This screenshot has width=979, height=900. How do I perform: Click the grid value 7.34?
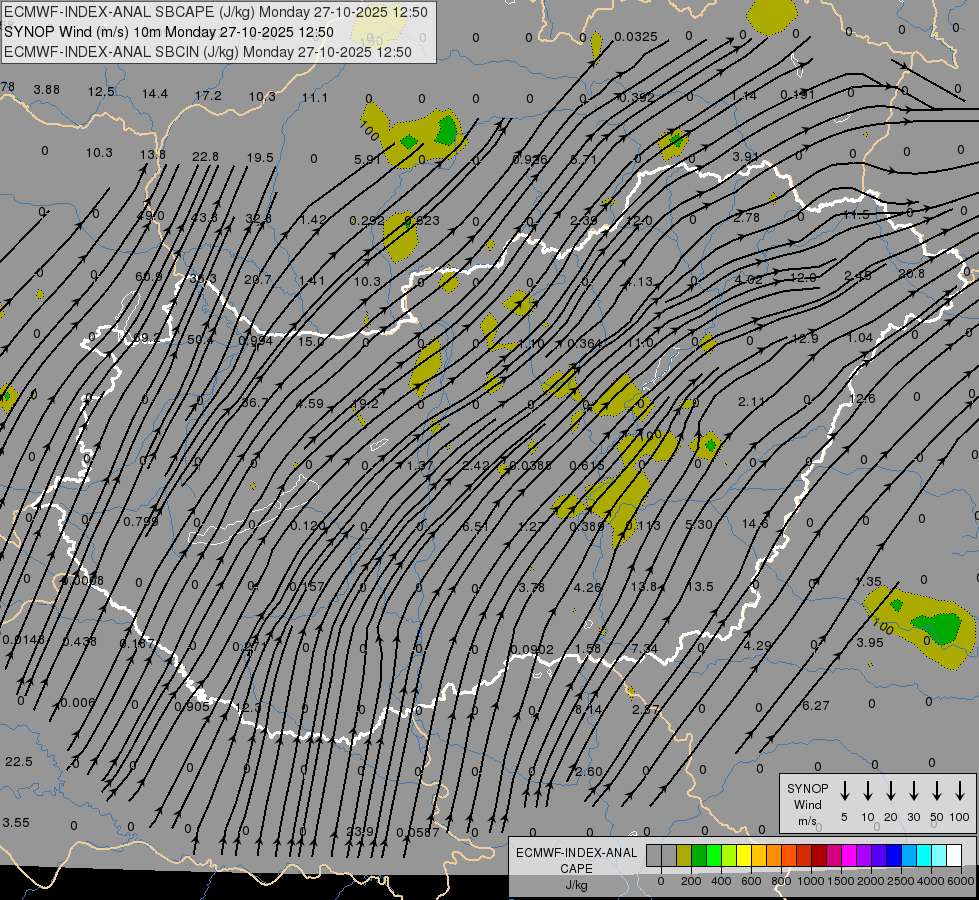(644, 648)
